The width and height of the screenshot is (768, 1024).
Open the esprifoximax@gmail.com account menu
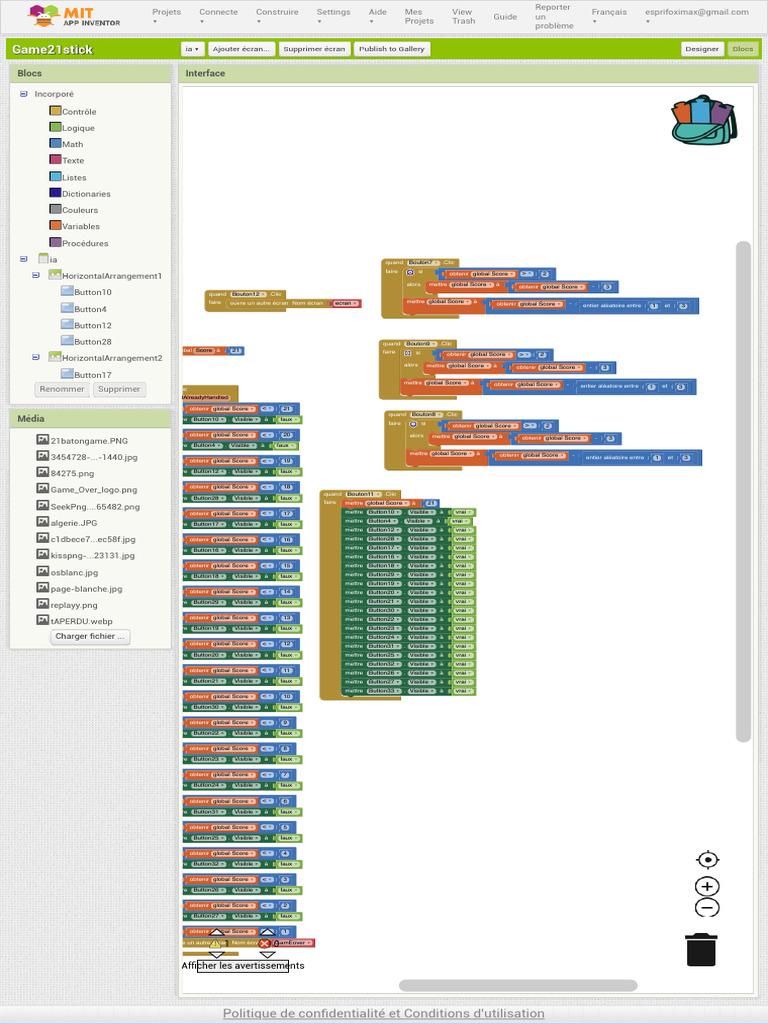coord(697,16)
